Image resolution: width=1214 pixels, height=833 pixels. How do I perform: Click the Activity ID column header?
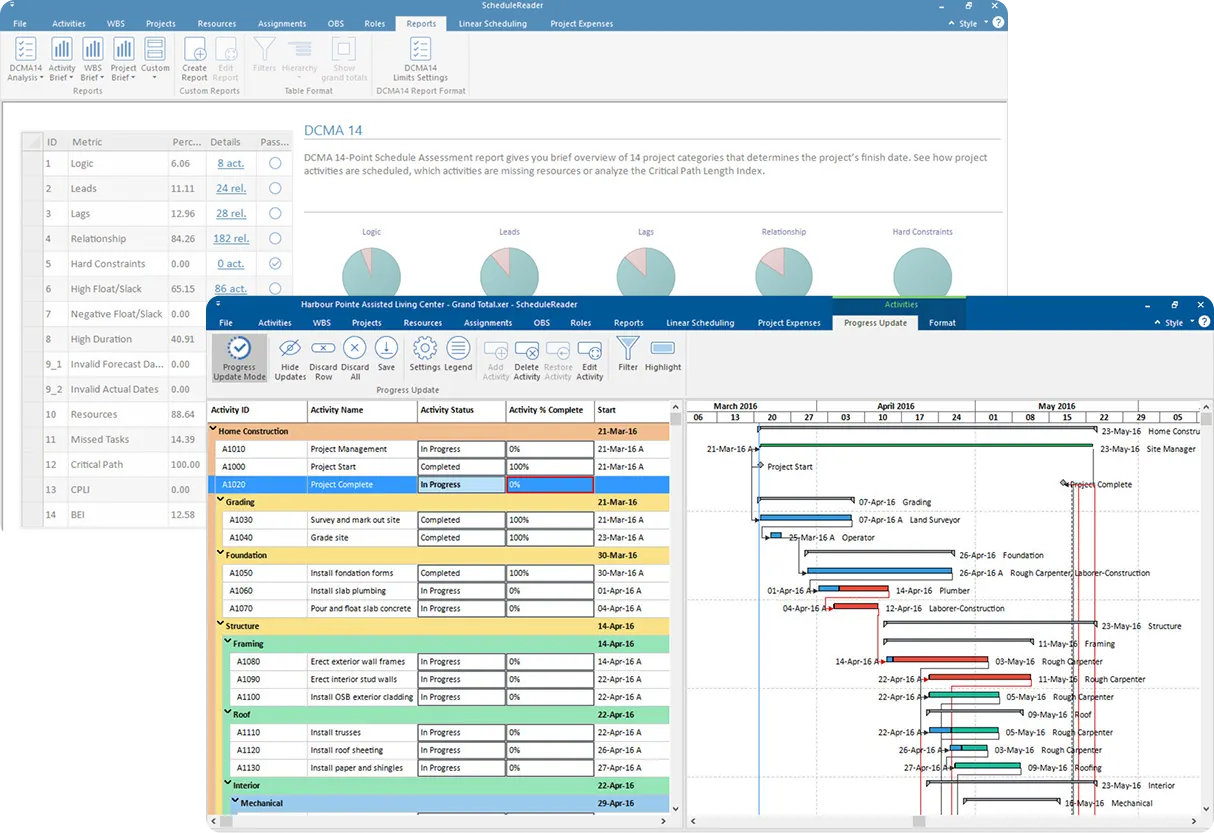[x=258, y=410]
